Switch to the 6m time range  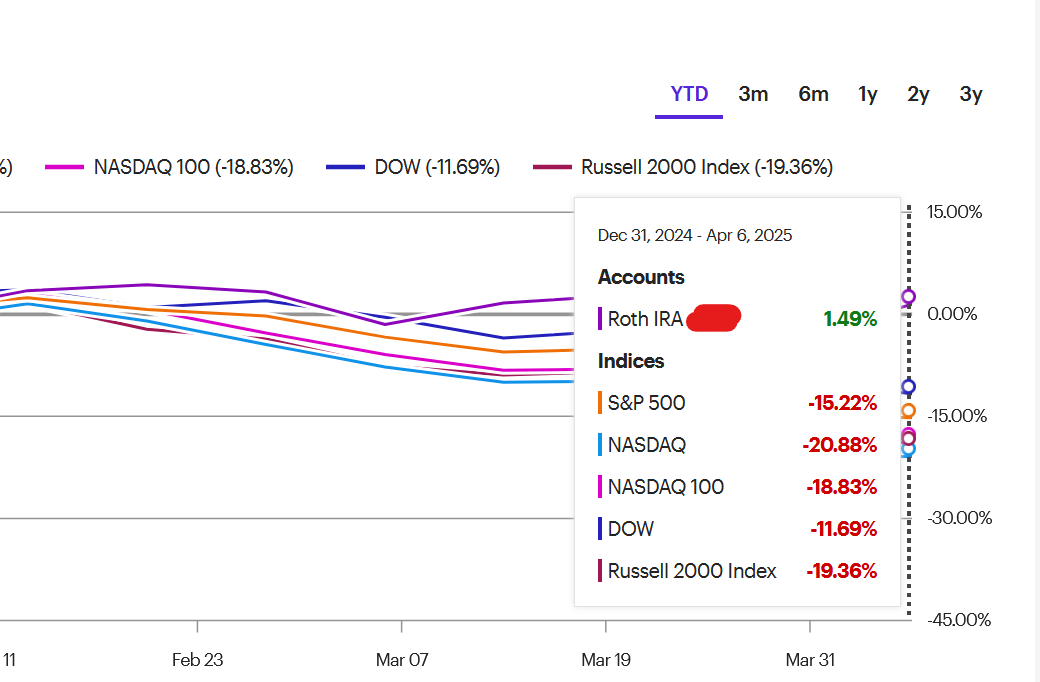click(x=813, y=94)
